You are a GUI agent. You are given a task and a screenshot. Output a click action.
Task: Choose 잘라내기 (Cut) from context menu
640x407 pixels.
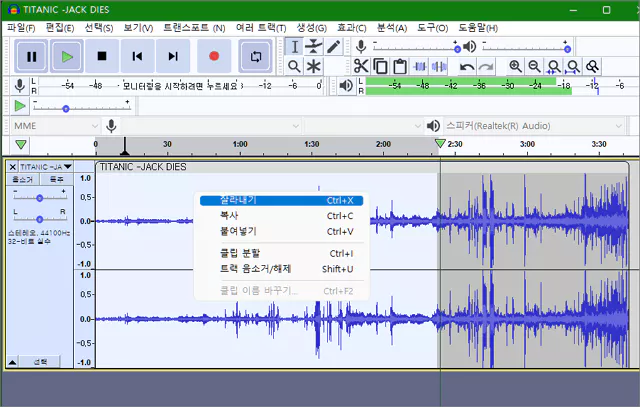click(x=281, y=200)
